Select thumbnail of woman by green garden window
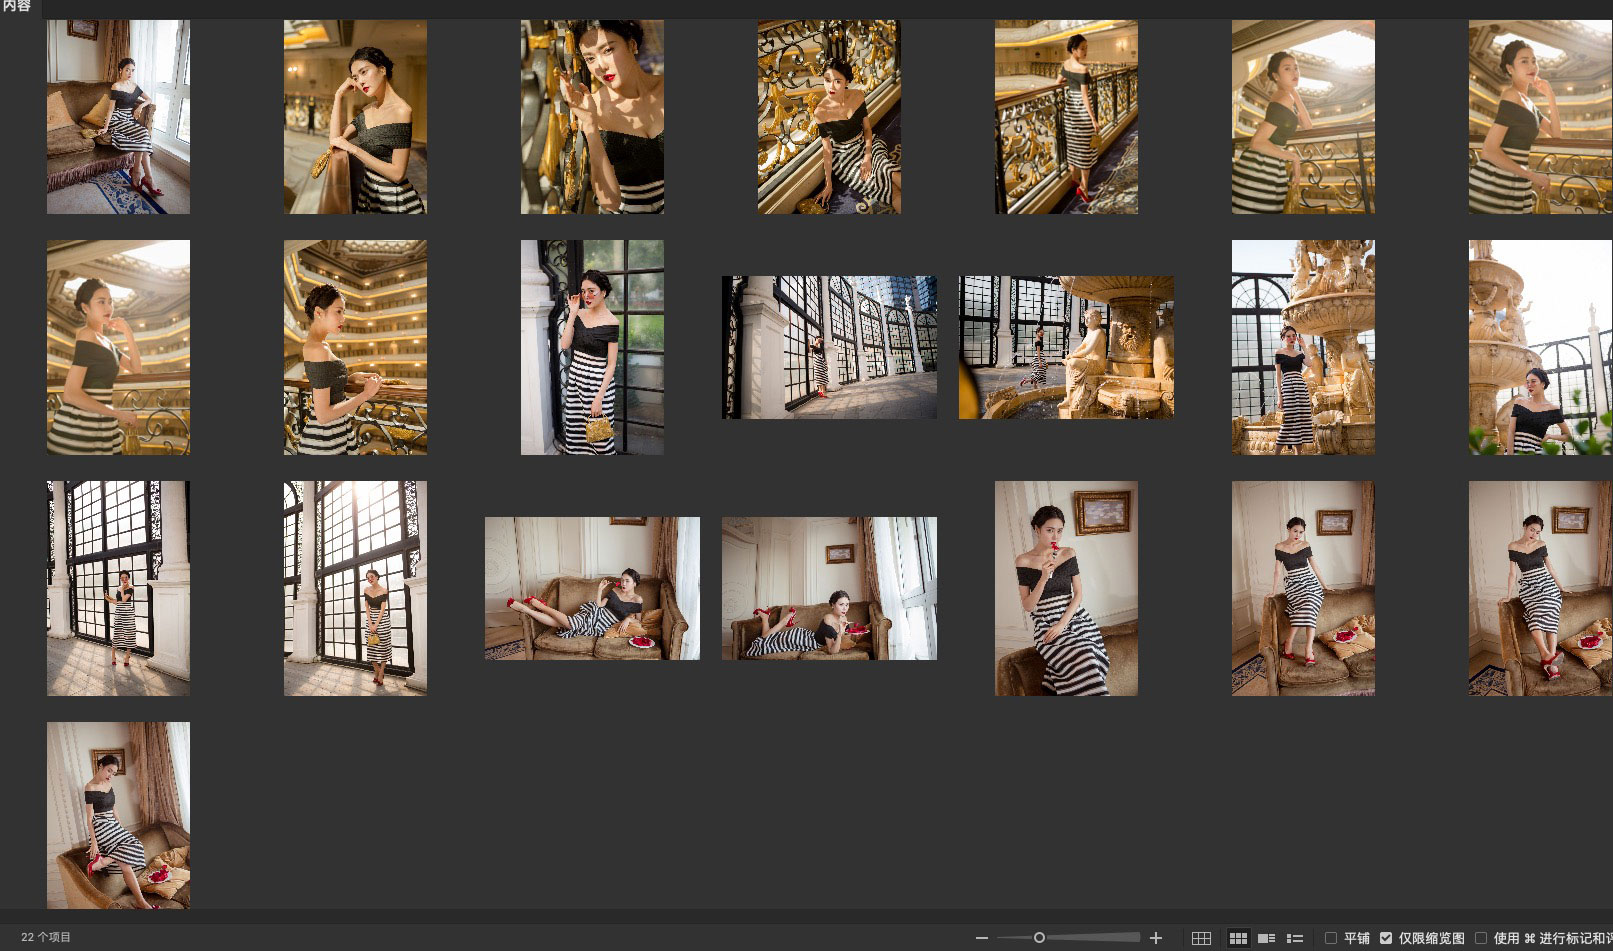Image resolution: width=1613 pixels, height=951 pixels. tap(592, 347)
